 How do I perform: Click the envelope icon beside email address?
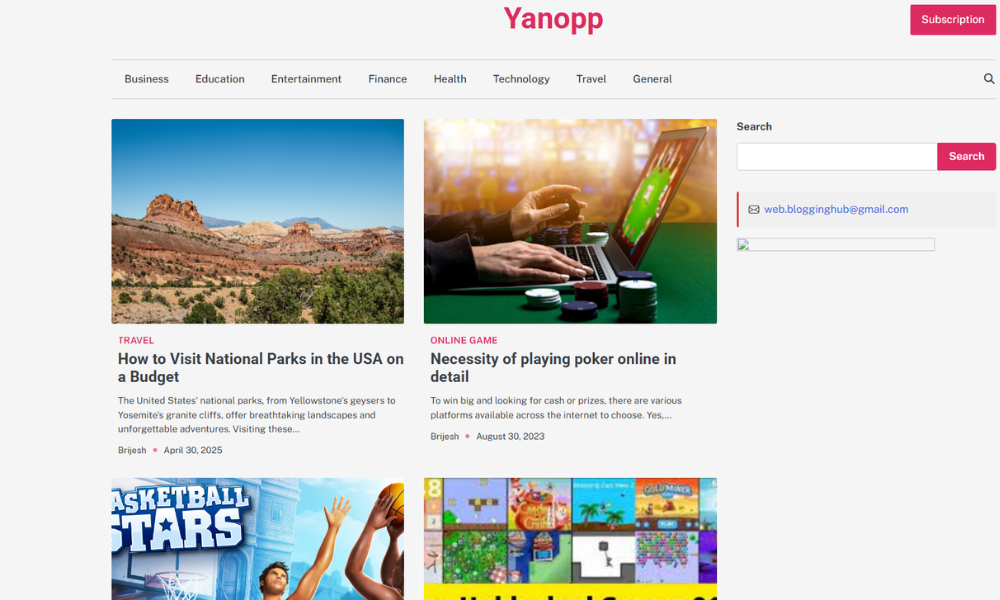(x=754, y=209)
